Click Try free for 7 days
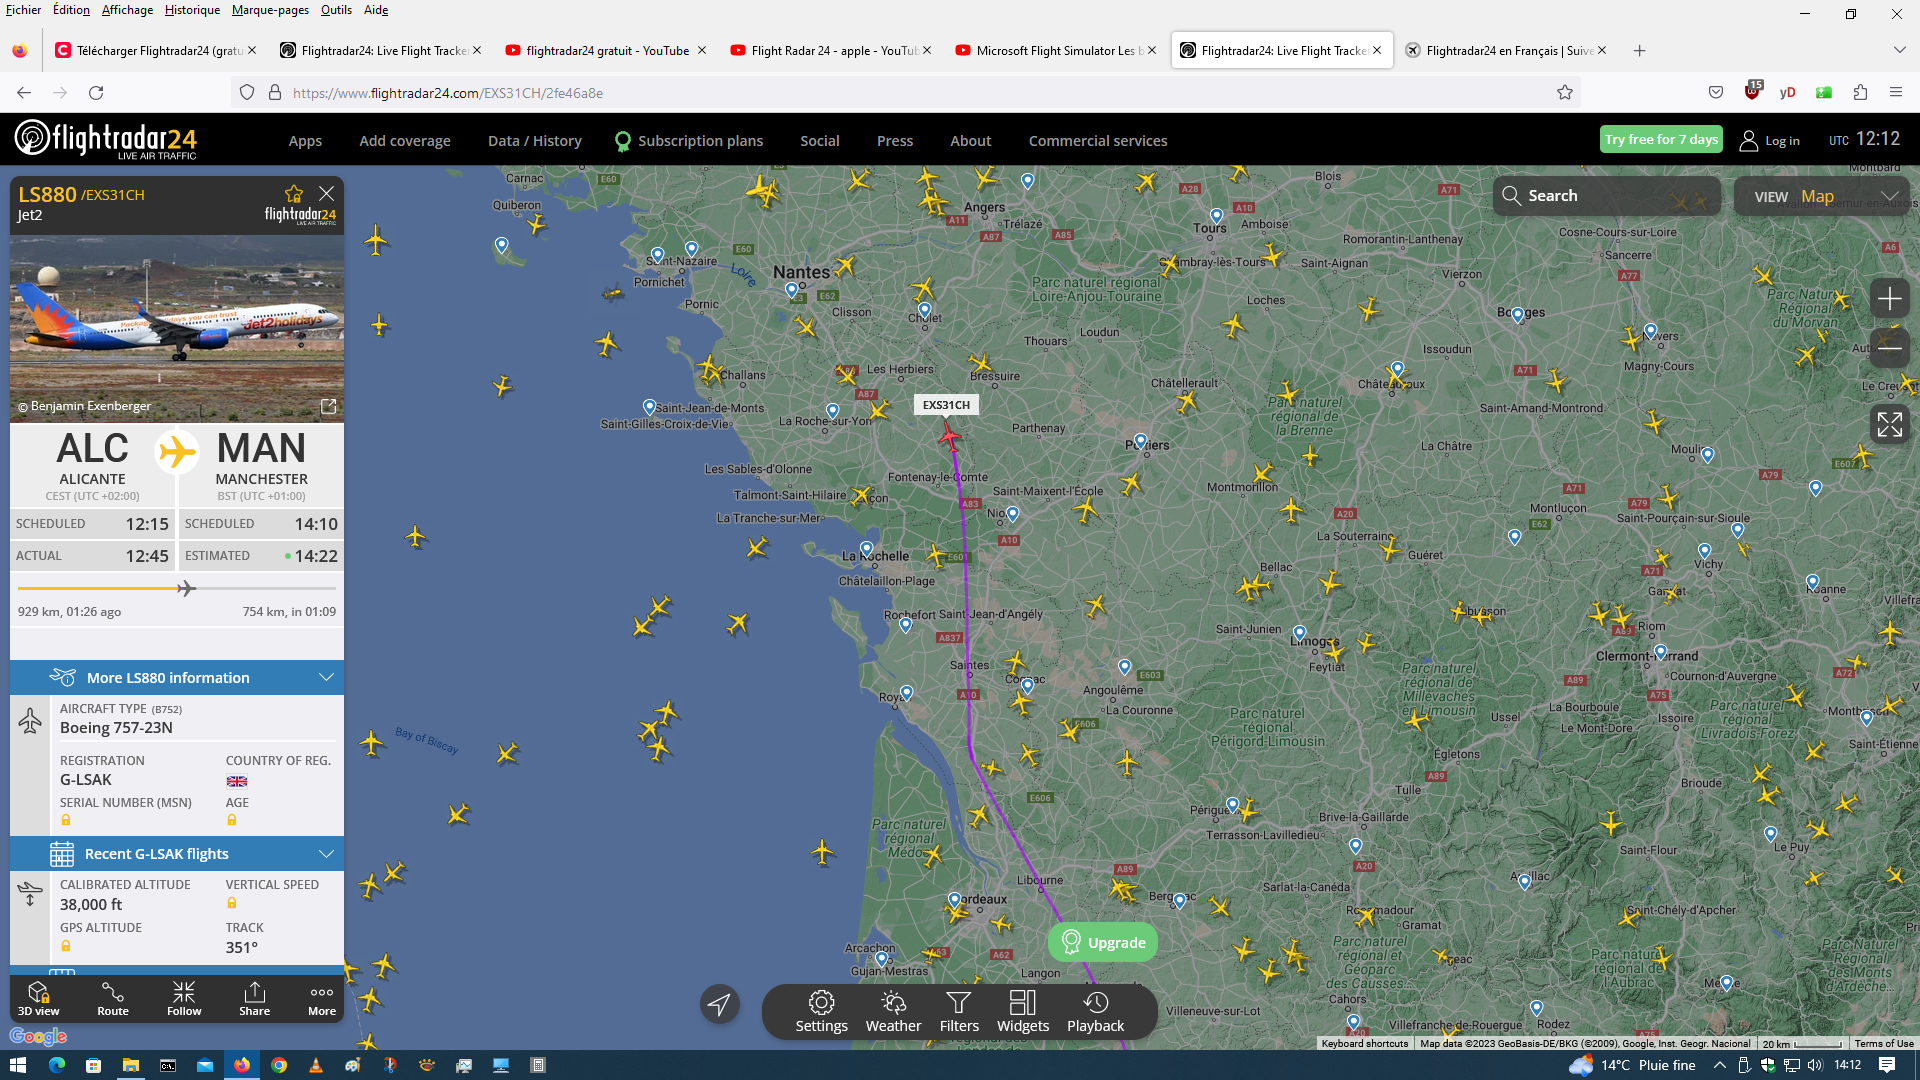This screenshot has width=1920, height=1080. [1660, 140]
